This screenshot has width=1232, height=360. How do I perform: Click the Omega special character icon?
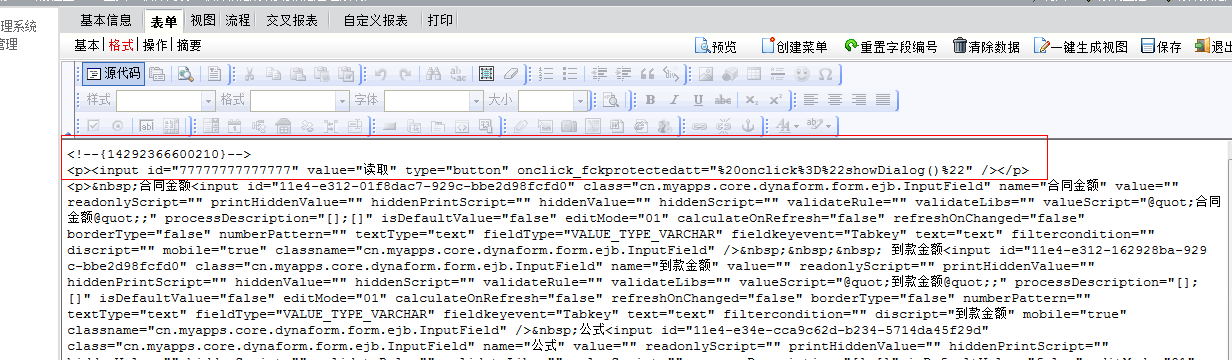[x=825, y=74]
